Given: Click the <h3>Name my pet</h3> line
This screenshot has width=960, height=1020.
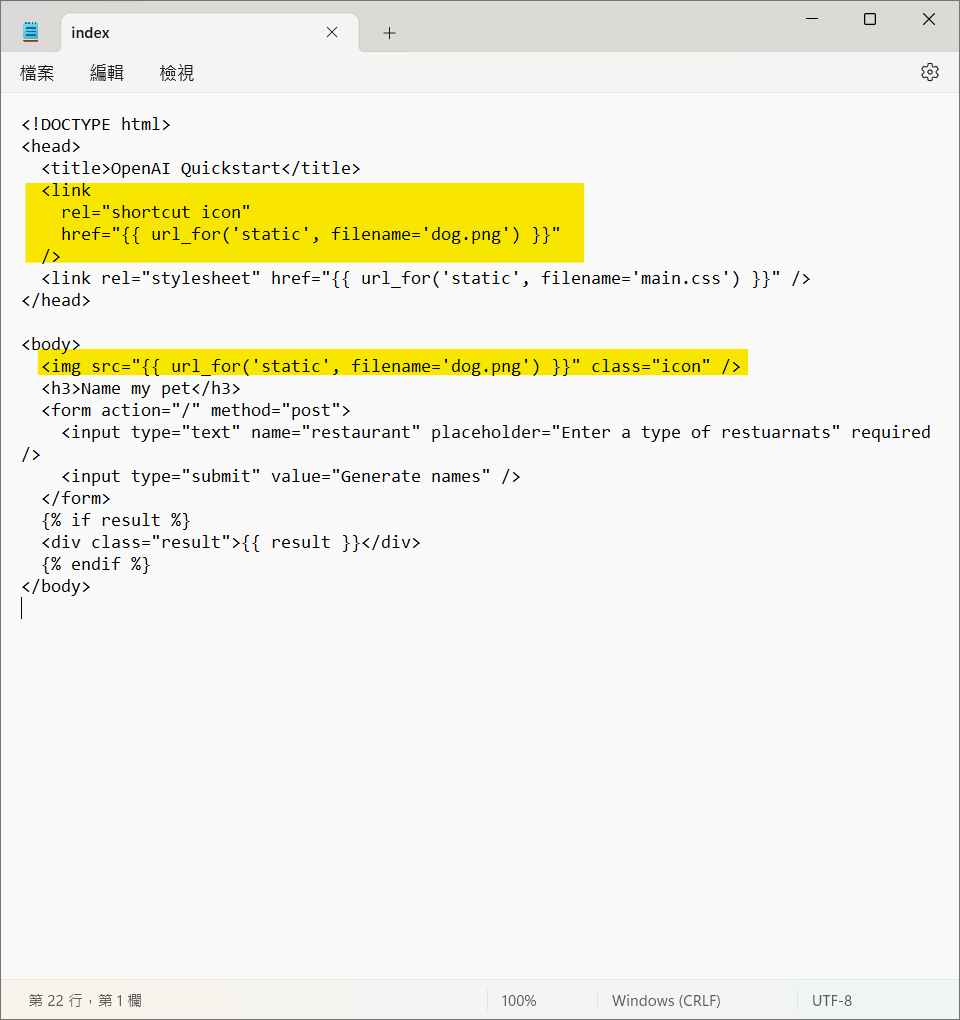Looking at the screenshot, I should click(140, 389).
